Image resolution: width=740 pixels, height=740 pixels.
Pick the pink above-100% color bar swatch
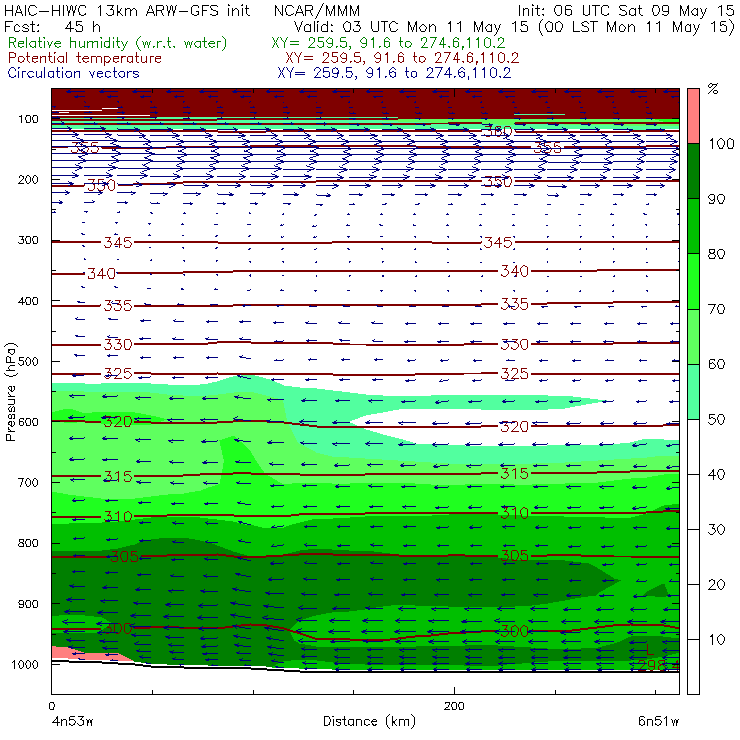(x=693, y=116)
